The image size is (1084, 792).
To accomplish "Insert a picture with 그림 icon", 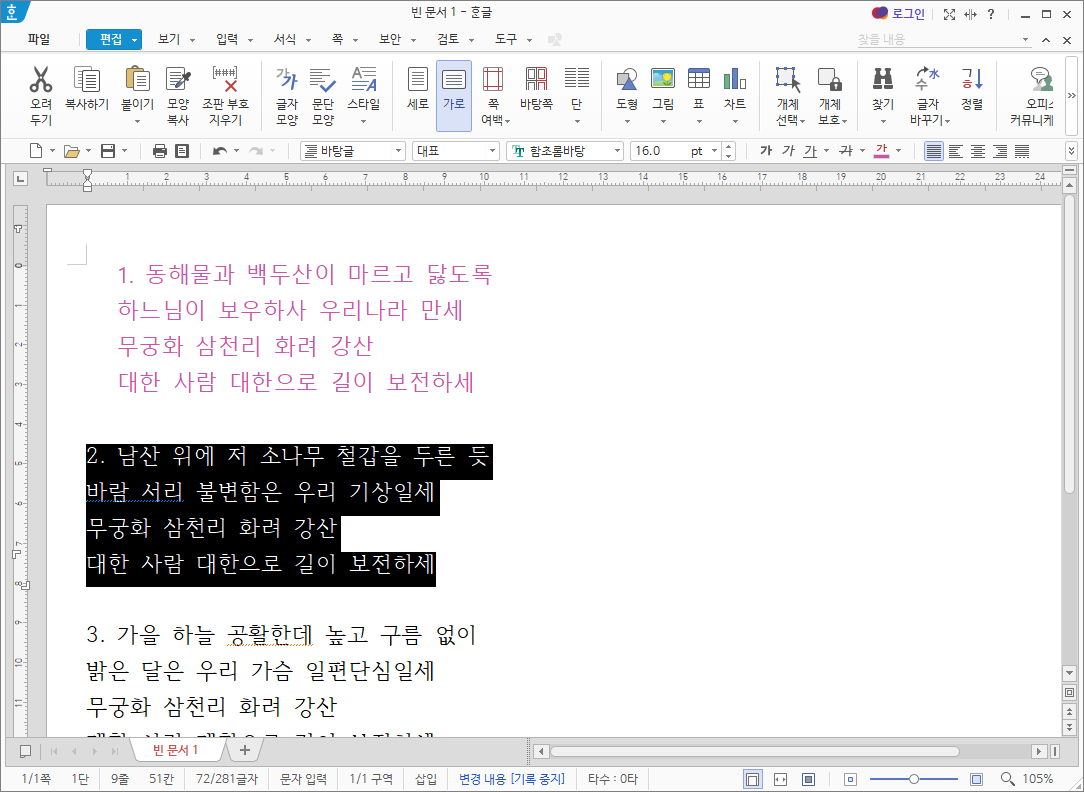I will (x=663, y=78).
